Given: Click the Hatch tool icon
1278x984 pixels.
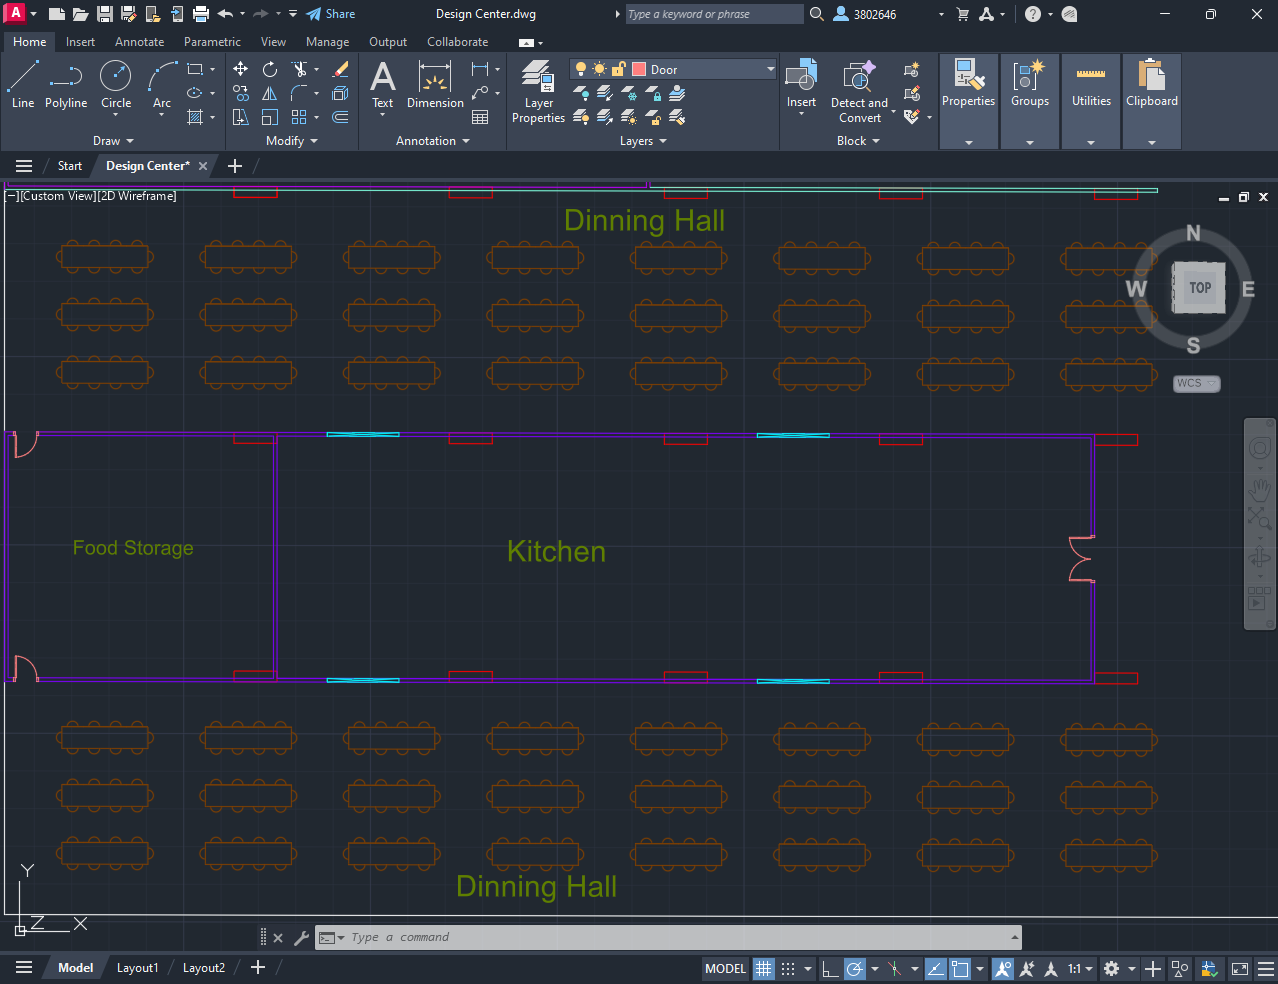Looking at the screenshot, I should [196, 117].
